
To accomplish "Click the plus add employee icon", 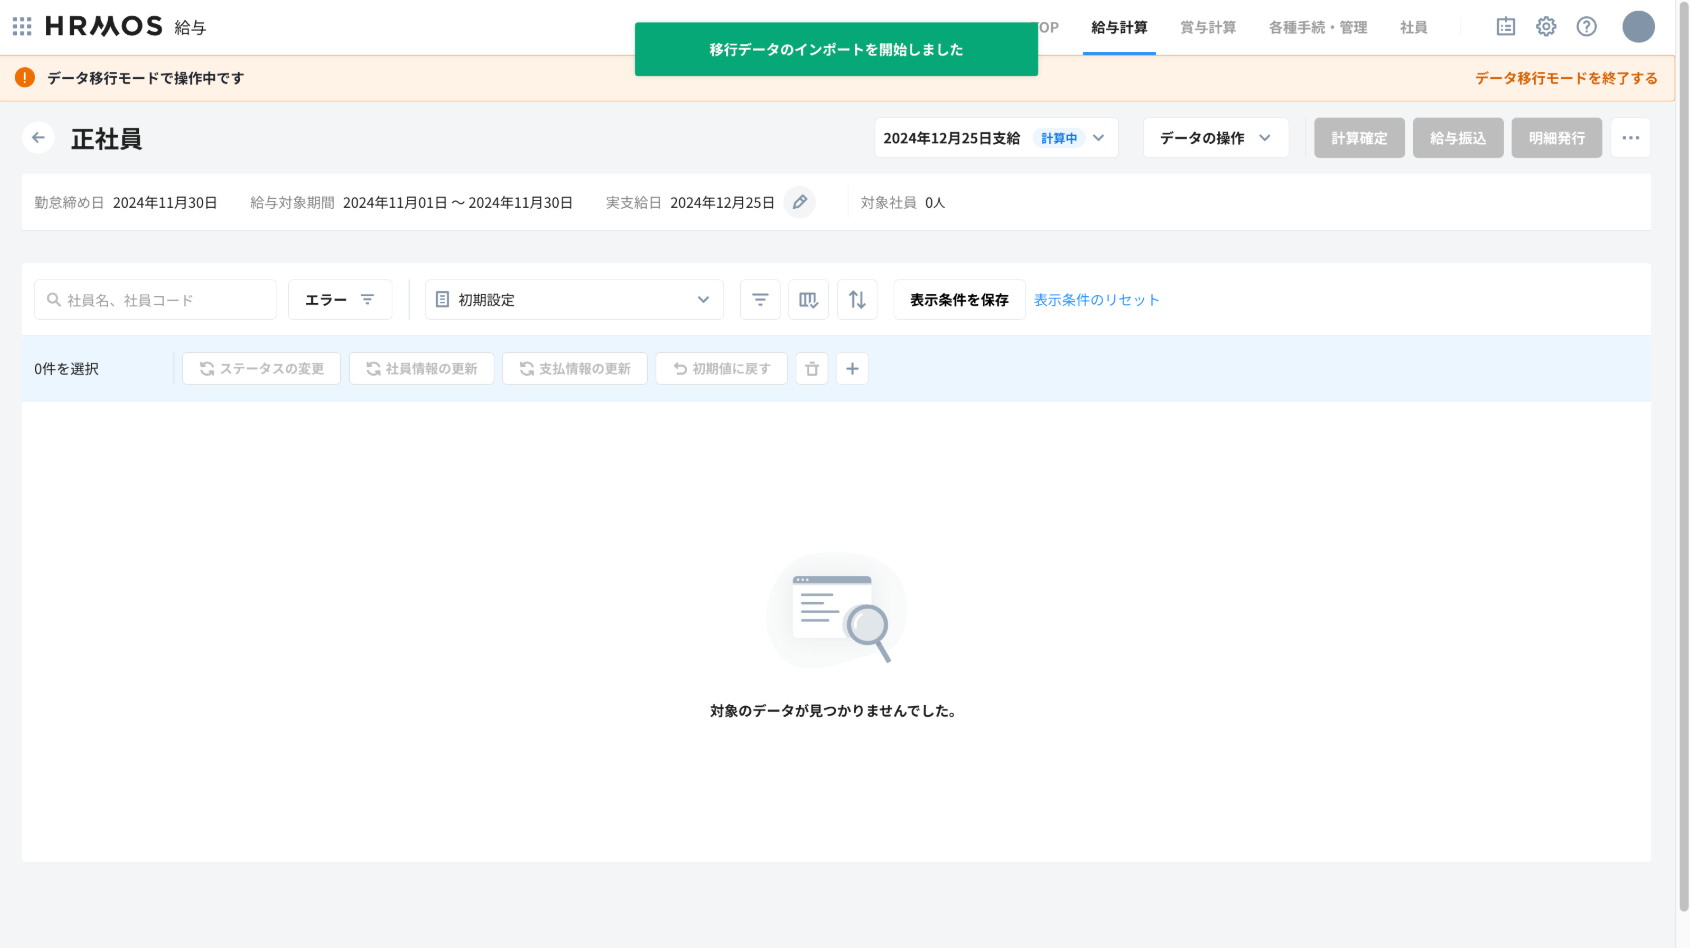I will (852, 369).
